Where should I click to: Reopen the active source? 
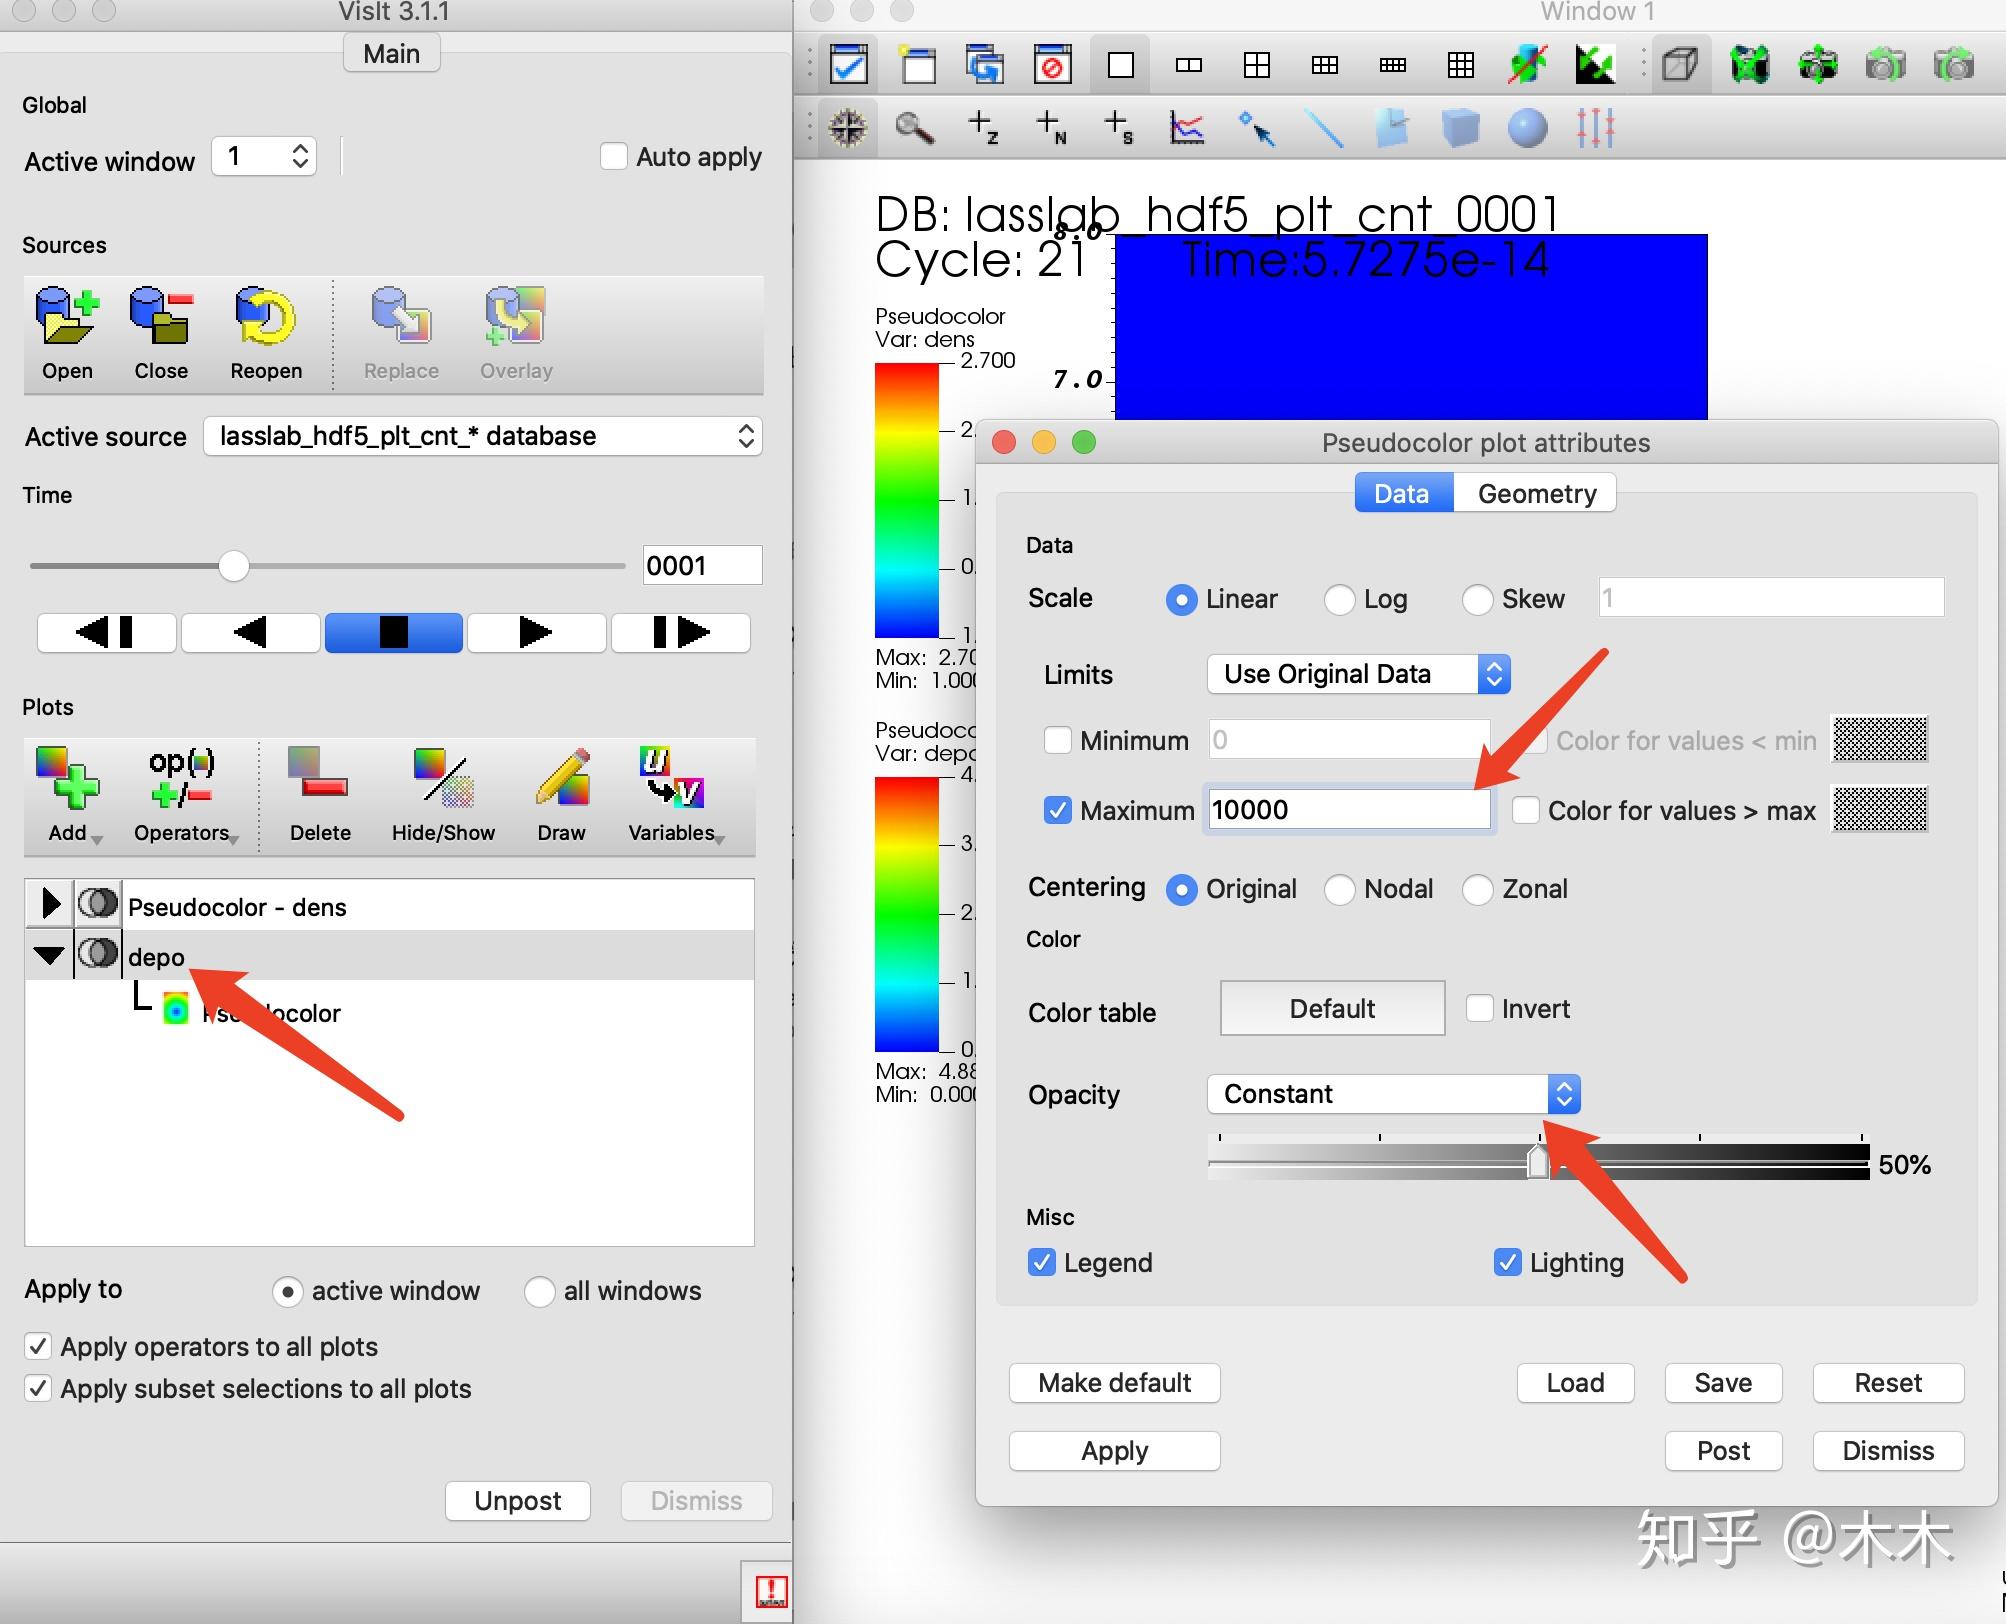pos(266,334)
